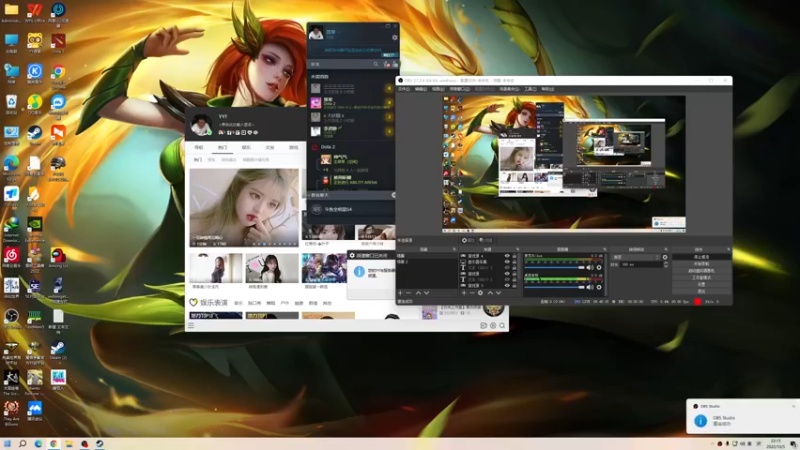Move the selected source up in OBS
The height and width of the screenshot is (450, 800).
[x=490, y=293]
